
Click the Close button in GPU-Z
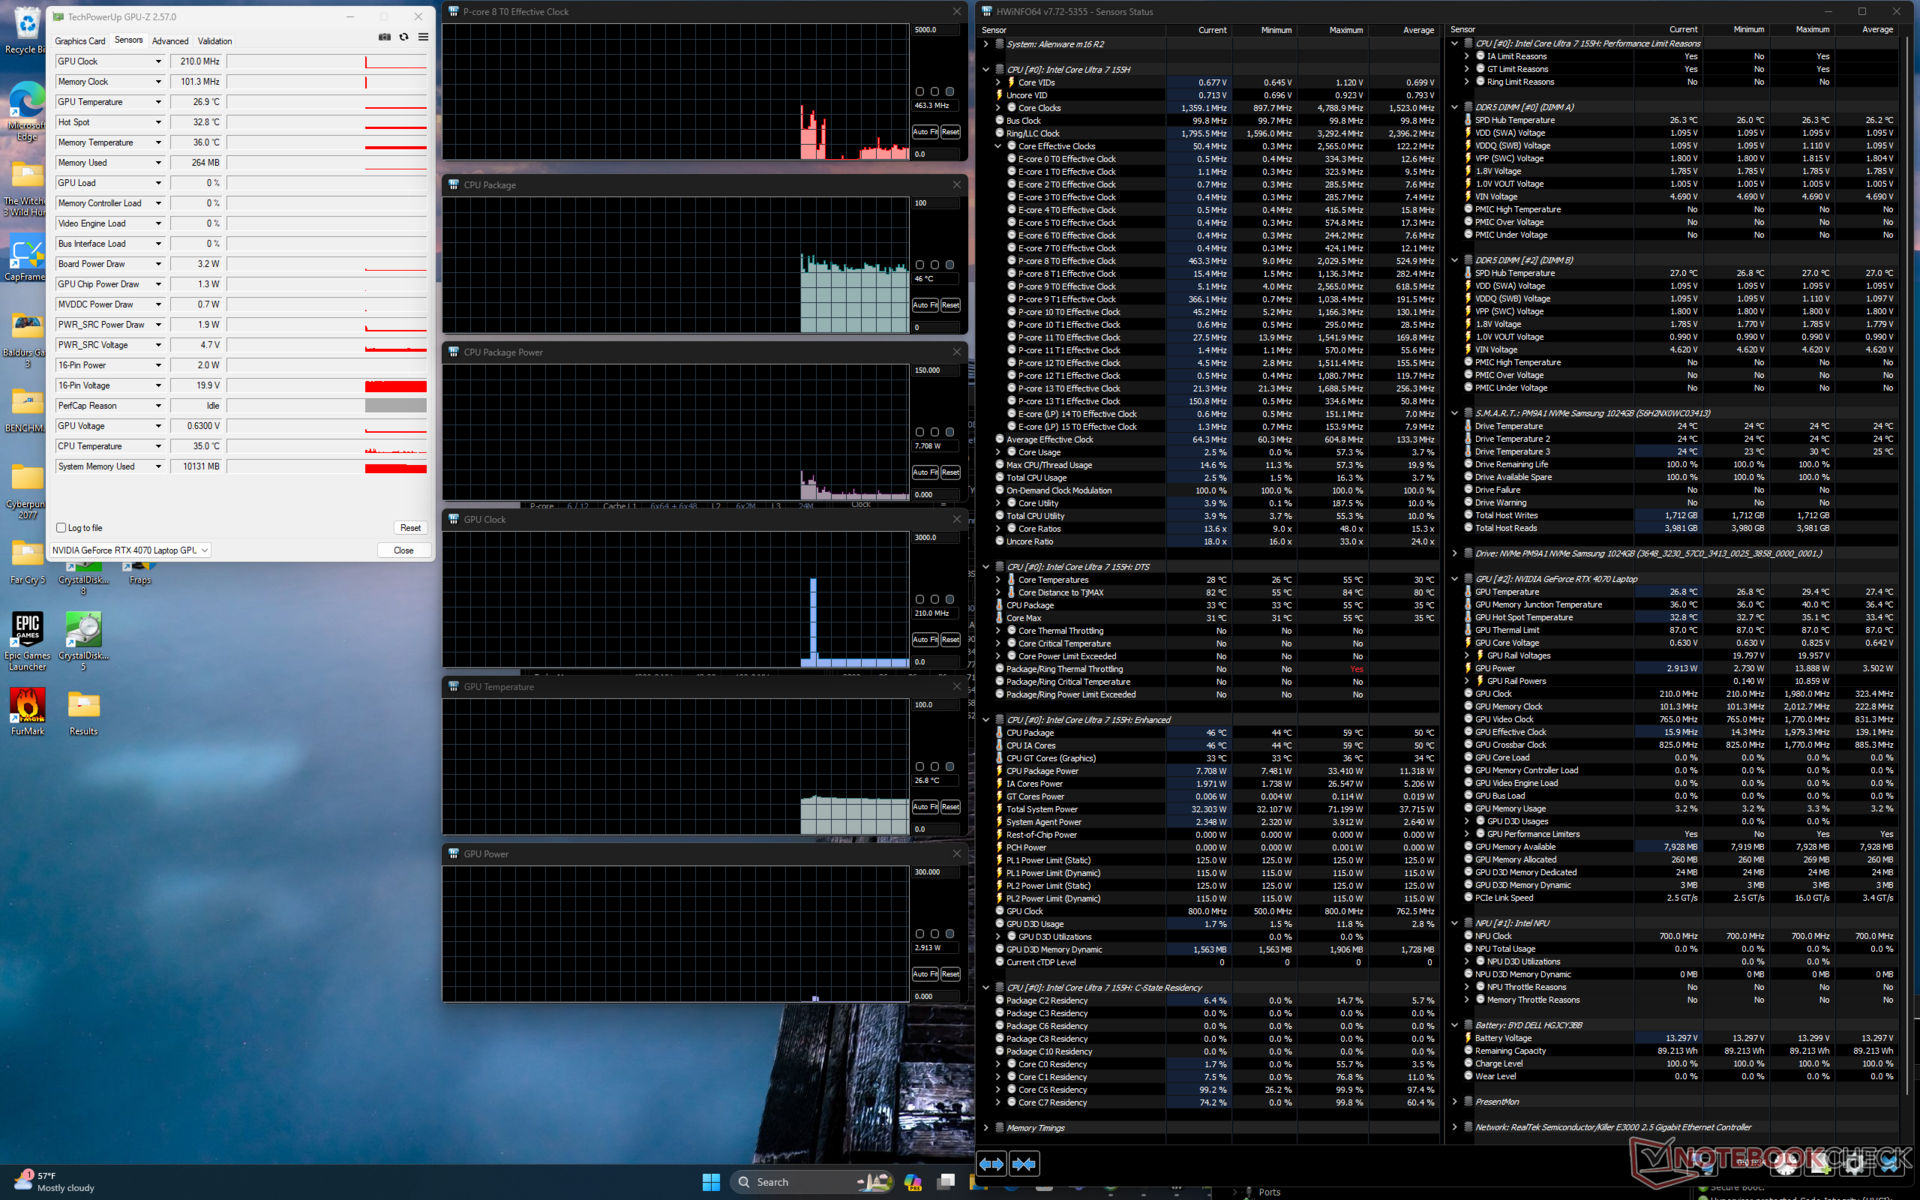coord(404,550)
